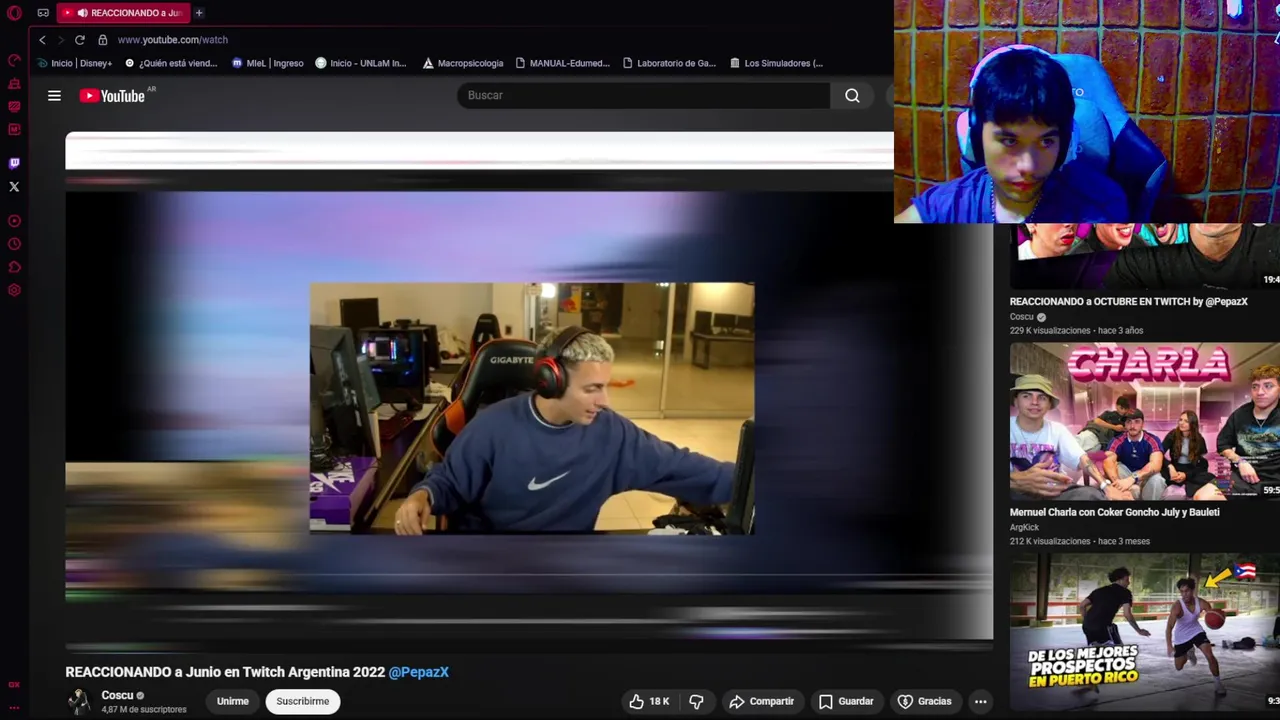1280x720 pixels.
Task: Go forward to next page
Action: coord(60,40)
